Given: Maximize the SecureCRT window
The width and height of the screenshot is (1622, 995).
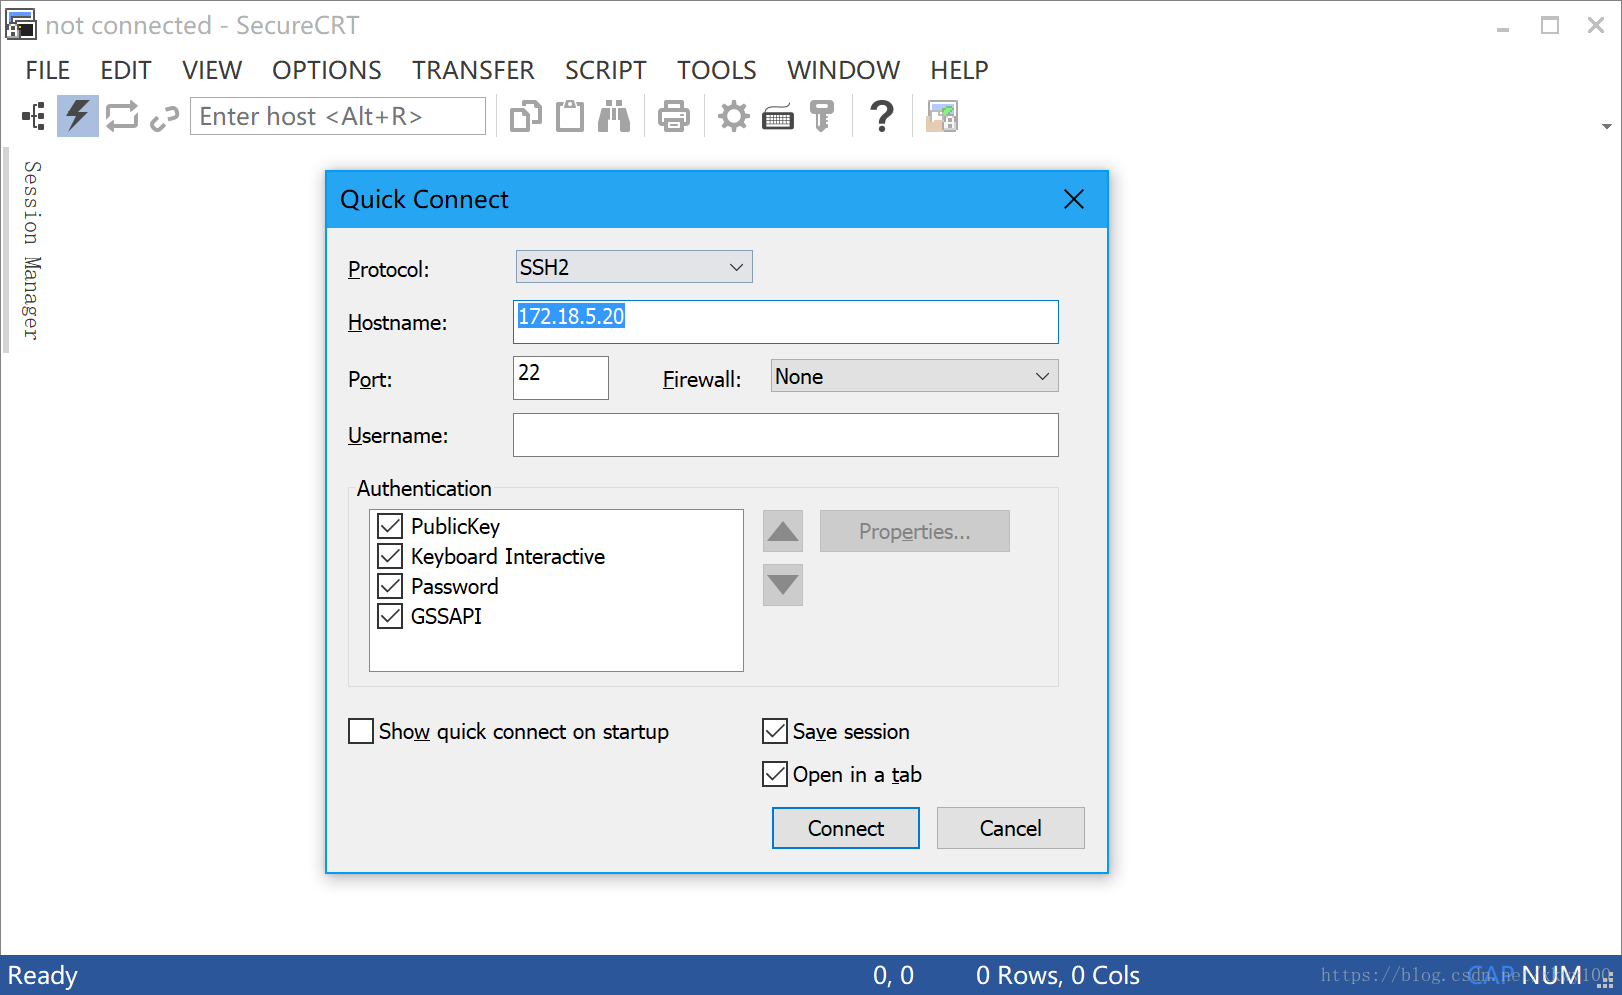Looking at the screenshot, I should coord(1550,26).
